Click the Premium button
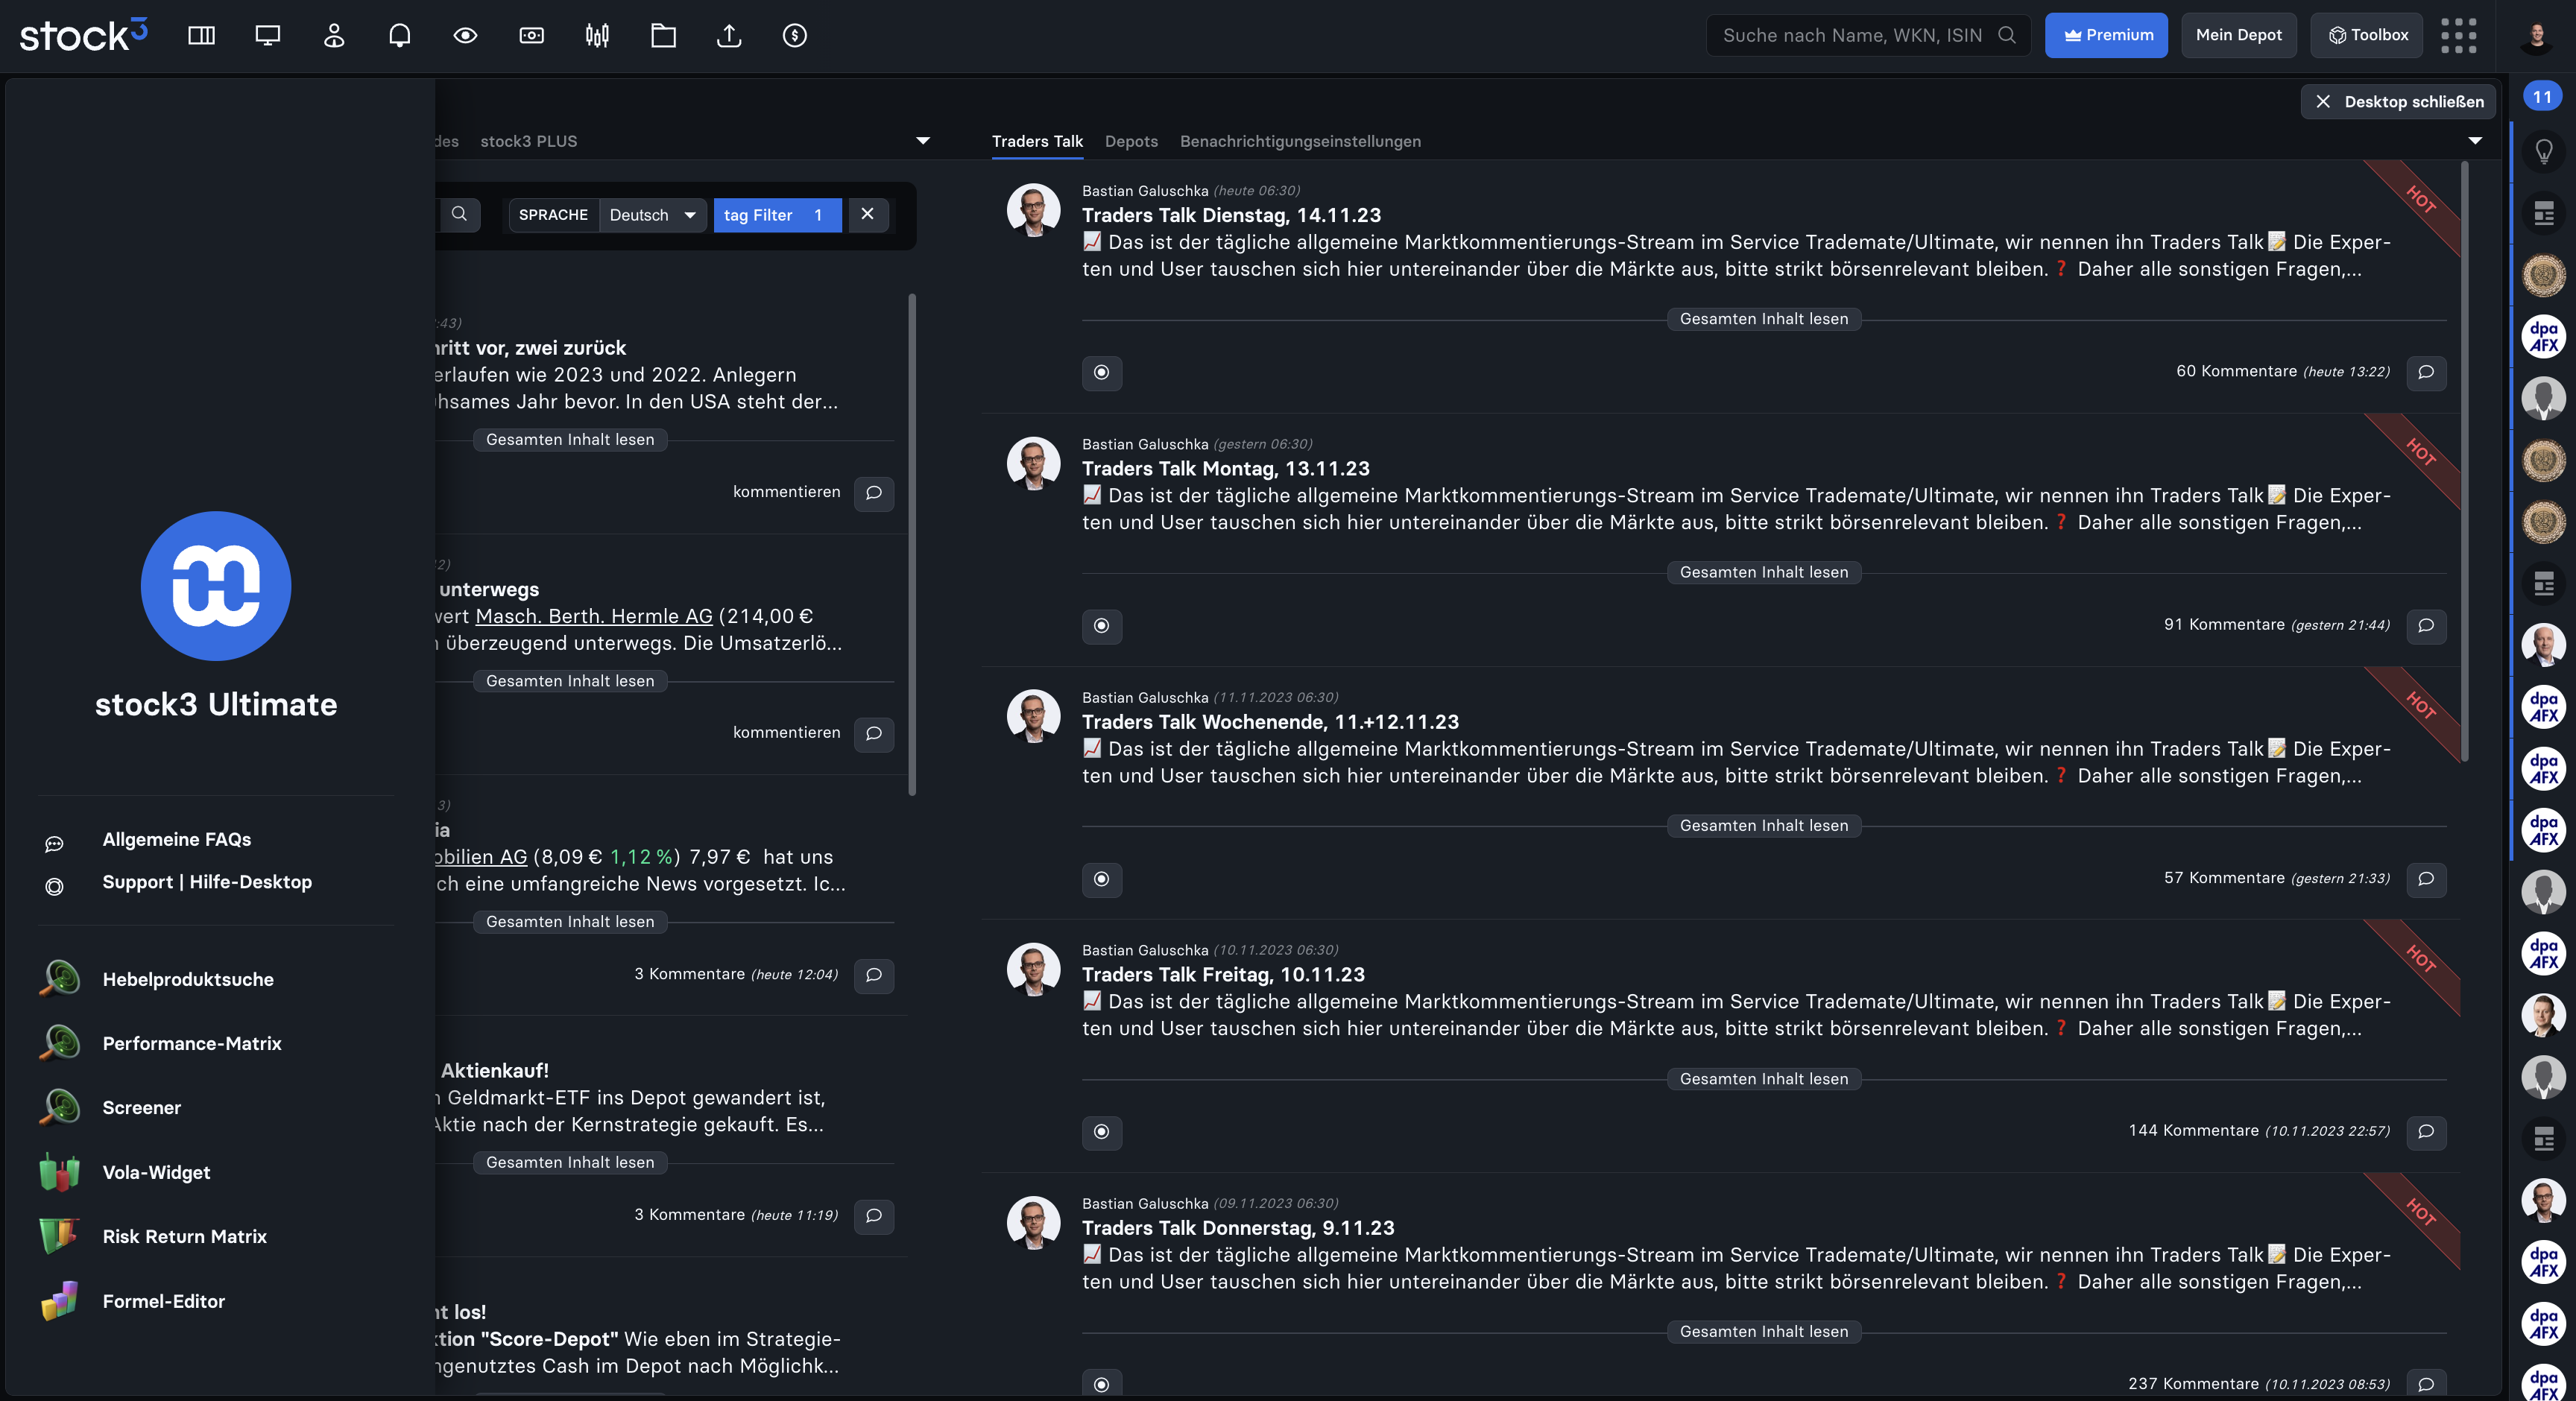2576x1401 pixels. 2106,35
